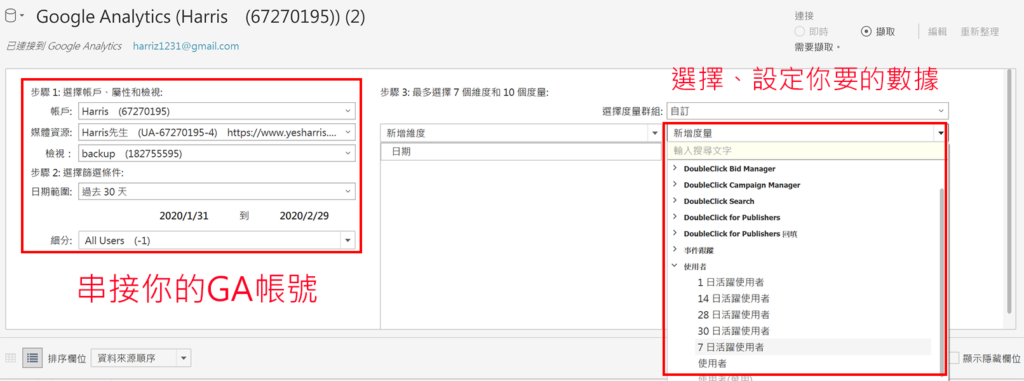Viewport: 1024px width, 381px height.
Task: Open the 媒體資源 property dropdown
Action: [x=217, y=132]
